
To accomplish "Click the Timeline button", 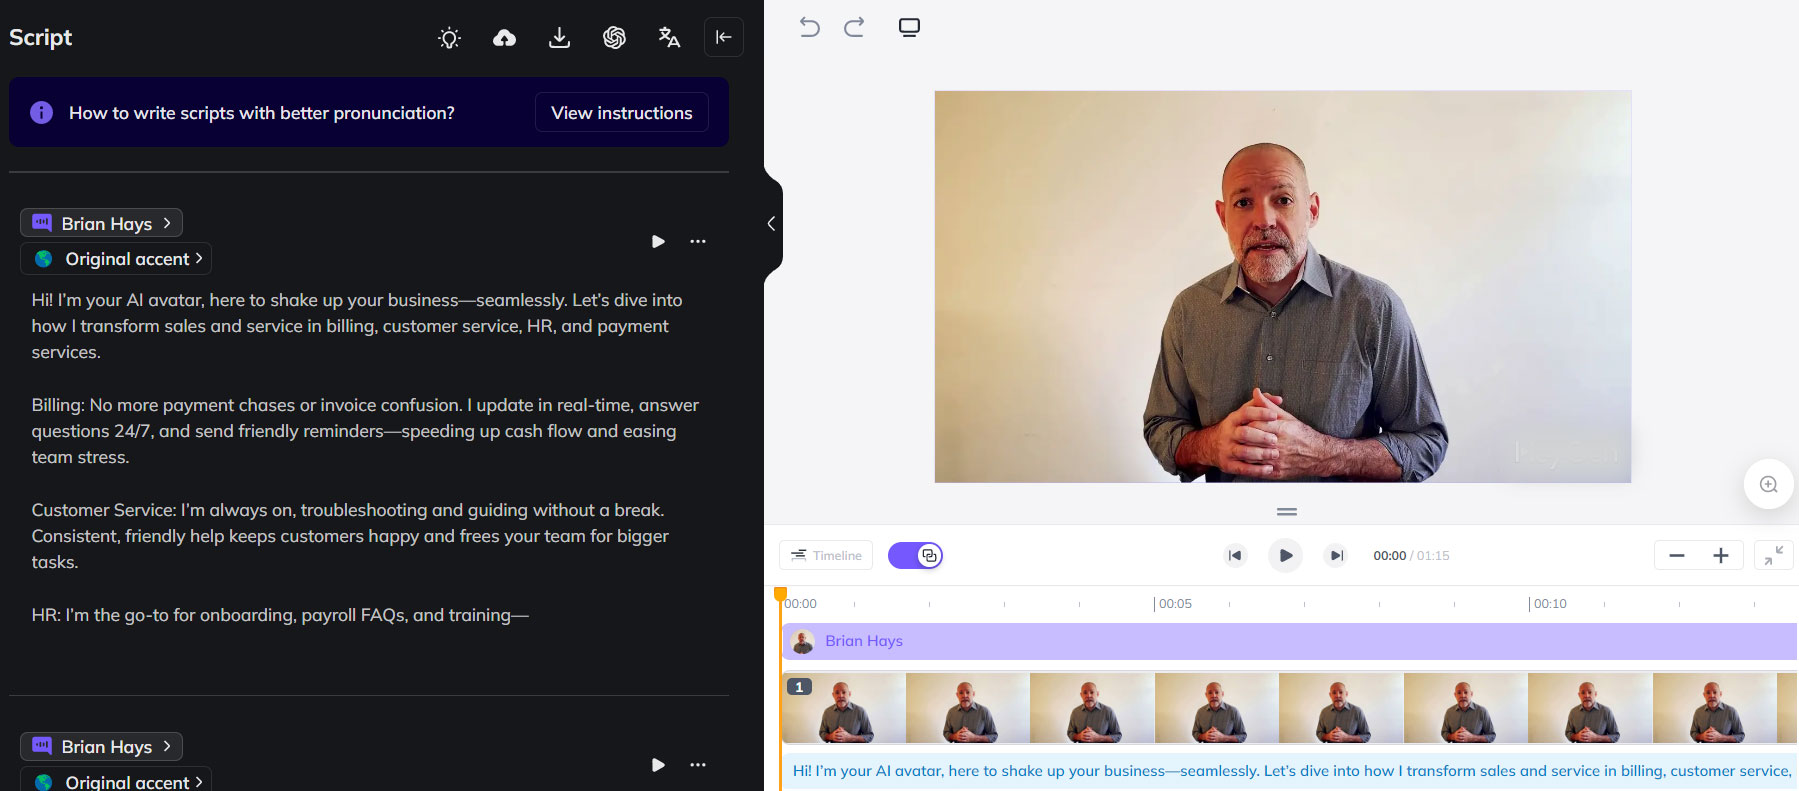I will (826, 555).
